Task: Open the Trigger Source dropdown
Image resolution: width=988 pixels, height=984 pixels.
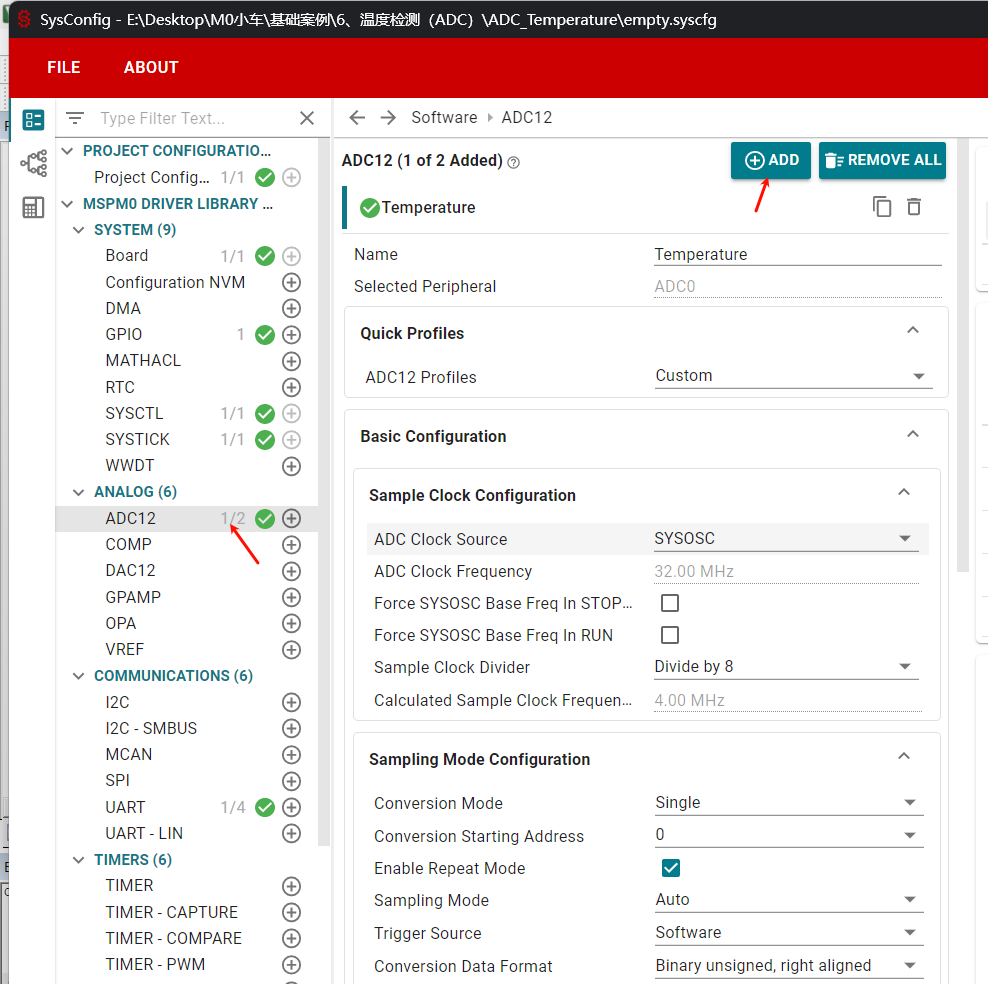Action: point(789,932)
